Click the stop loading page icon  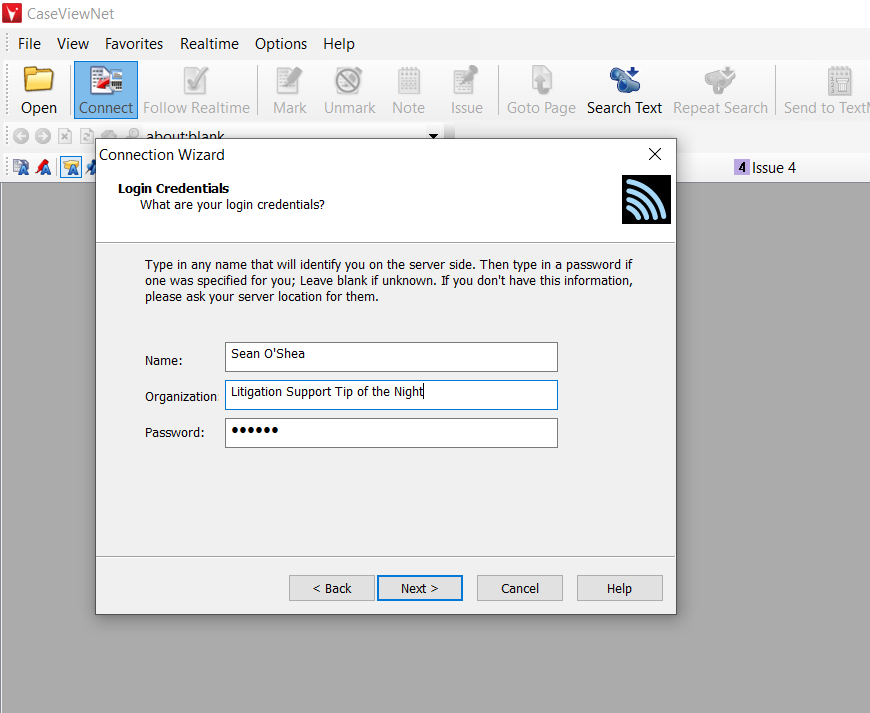coord(65,136)
